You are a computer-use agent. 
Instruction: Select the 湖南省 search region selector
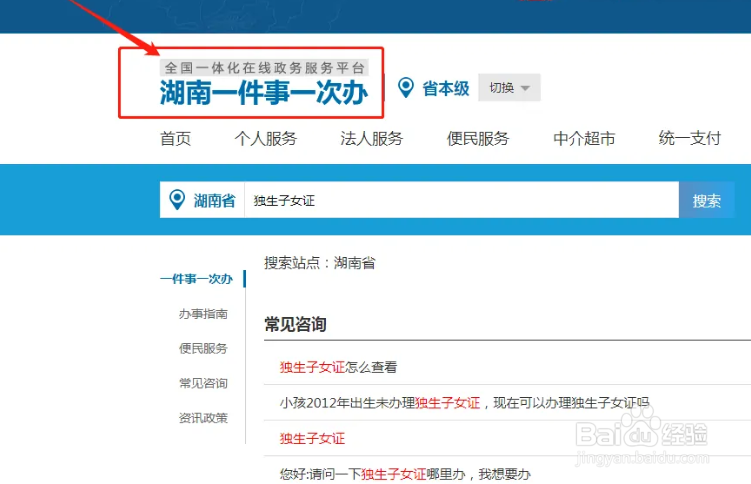pos(202,200)
